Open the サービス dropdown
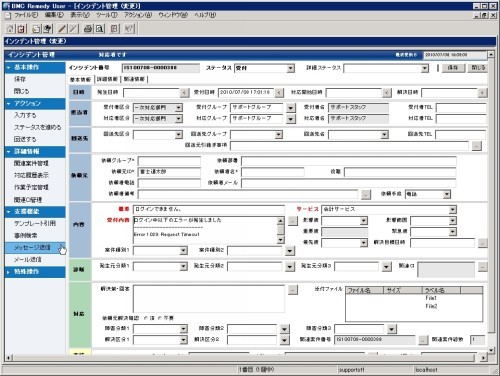The image size is (500, 376). coord(452,210)
